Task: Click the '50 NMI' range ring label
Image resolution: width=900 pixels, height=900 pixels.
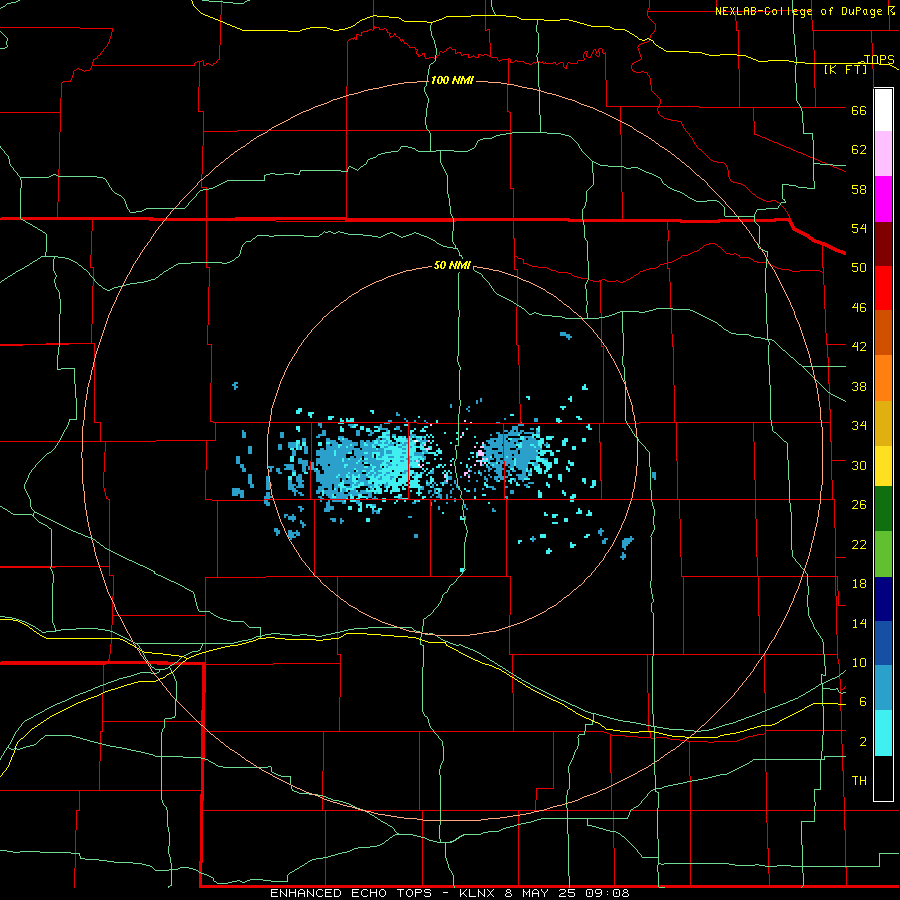Action: point(452,265)
